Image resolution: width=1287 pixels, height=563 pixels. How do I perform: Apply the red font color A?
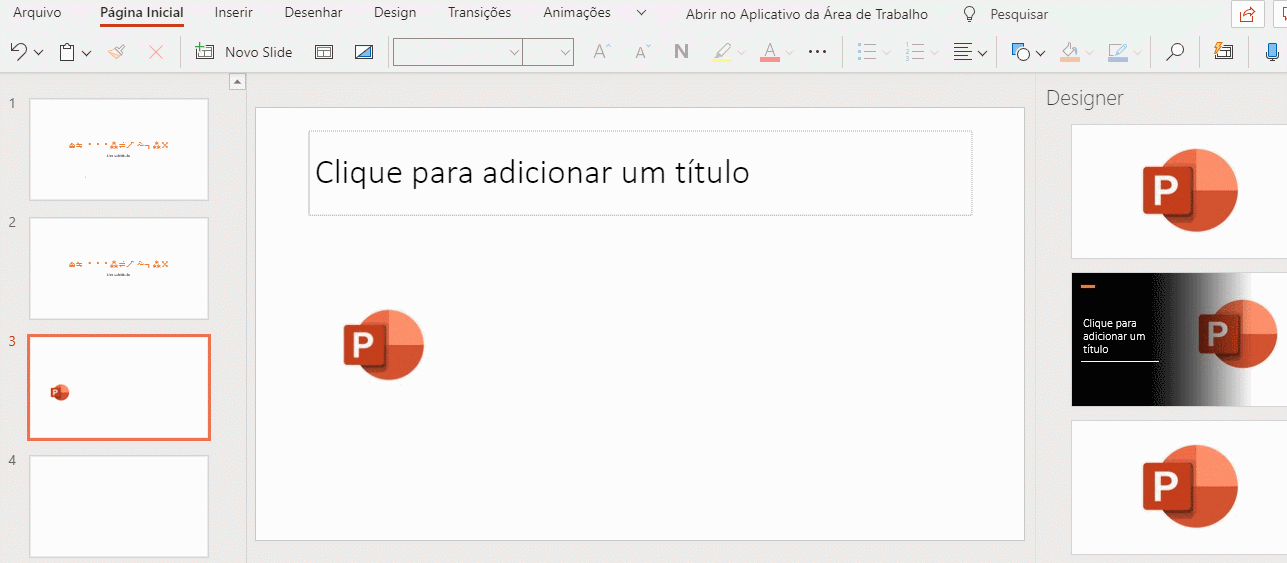[x=769, y=52]
